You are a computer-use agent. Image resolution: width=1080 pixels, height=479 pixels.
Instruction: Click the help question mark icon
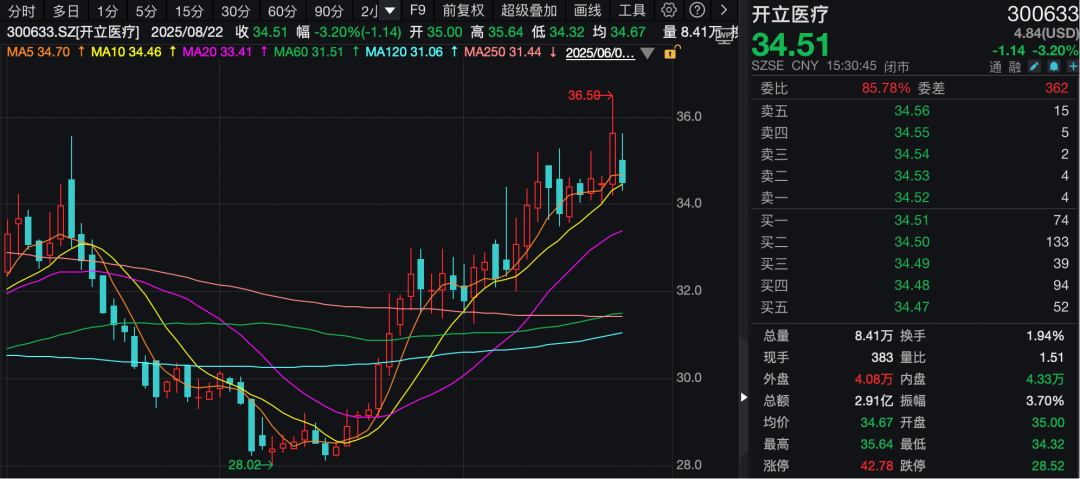click(696, 11)
